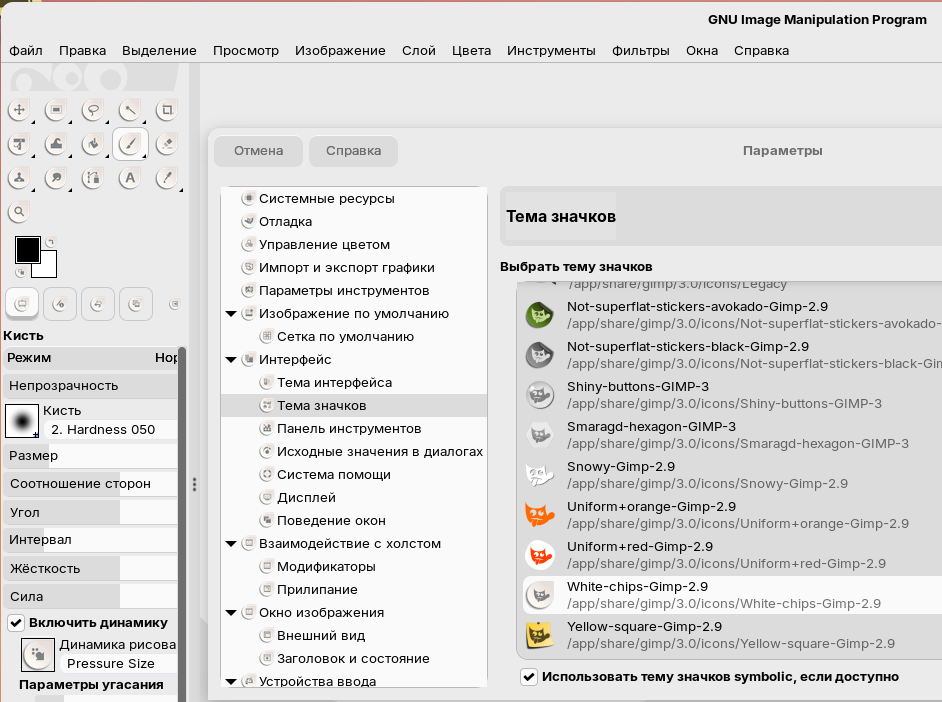Open the Цвета menu
The image size is (942, 702).
(472, 50)
